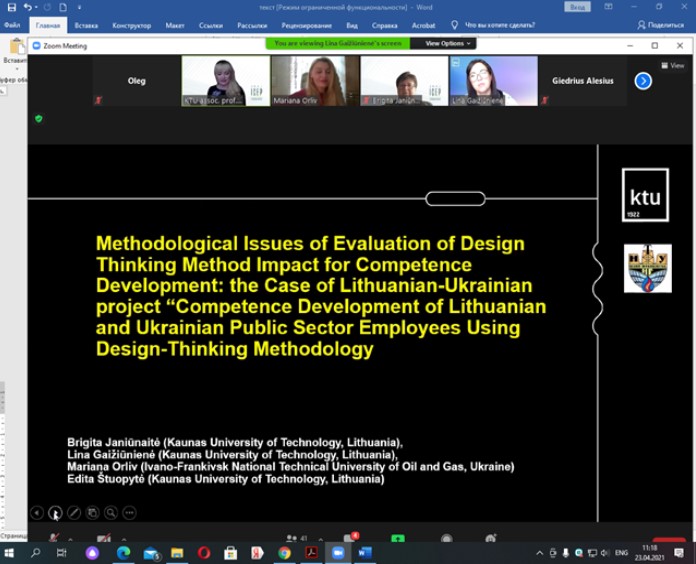Click the pen annotation tool on the slide
696x564 pixels.
pos(73,513)
